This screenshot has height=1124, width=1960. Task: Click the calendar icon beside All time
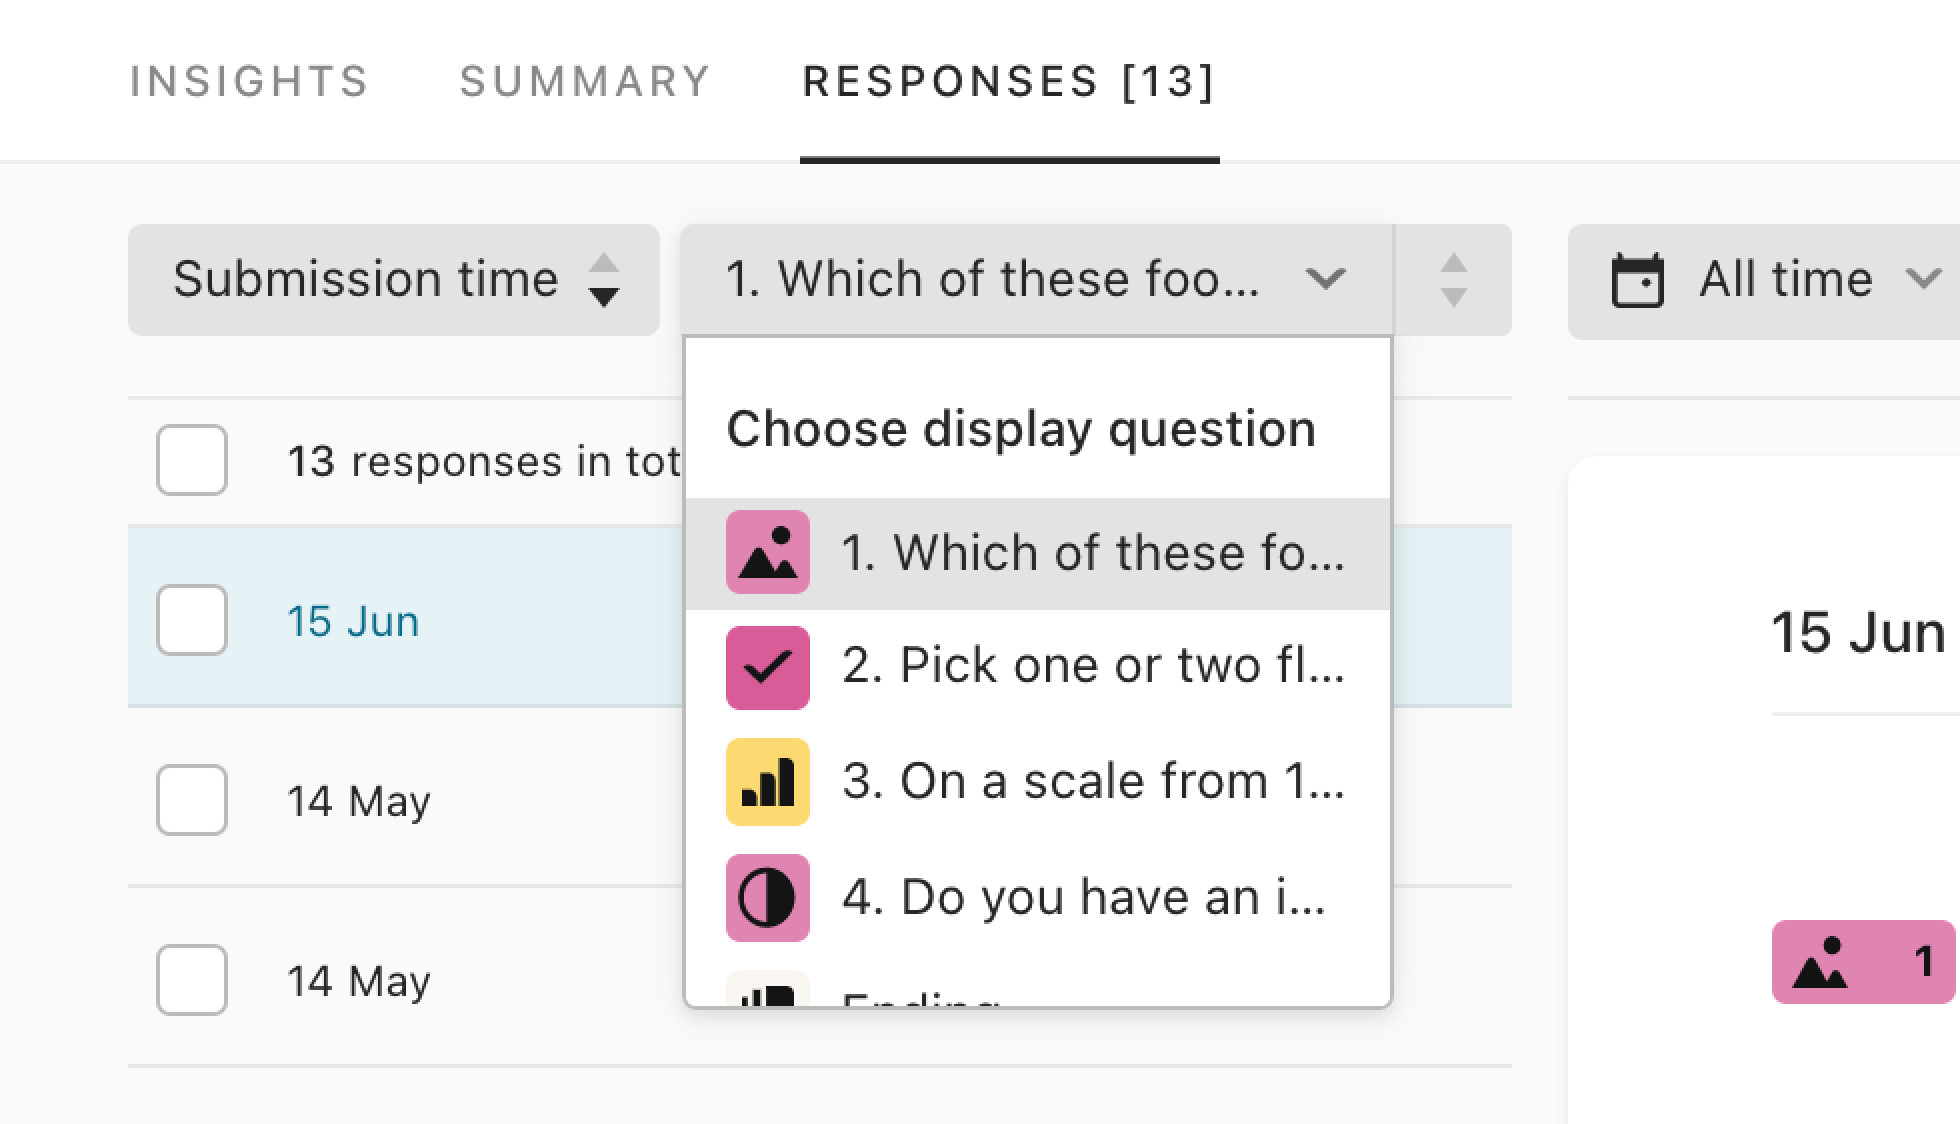pos(1637,280)
